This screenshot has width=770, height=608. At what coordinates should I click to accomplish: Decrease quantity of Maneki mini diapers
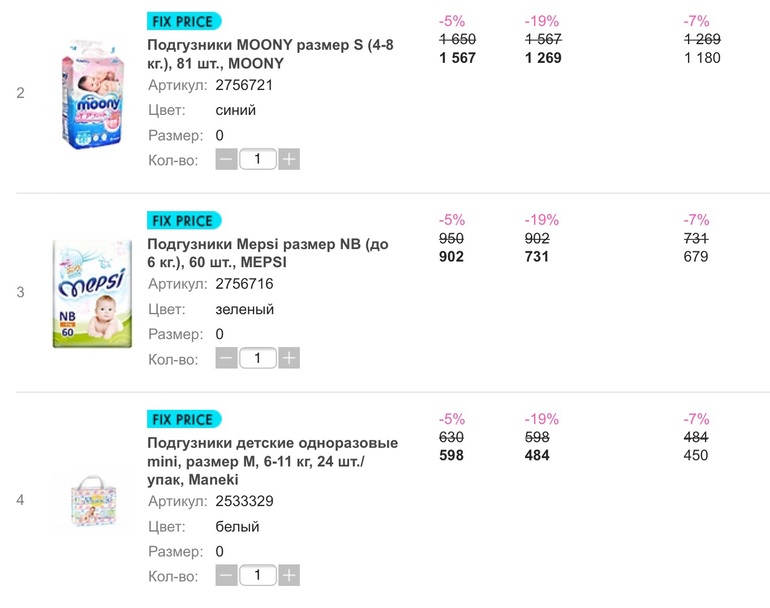coord(227,575)
